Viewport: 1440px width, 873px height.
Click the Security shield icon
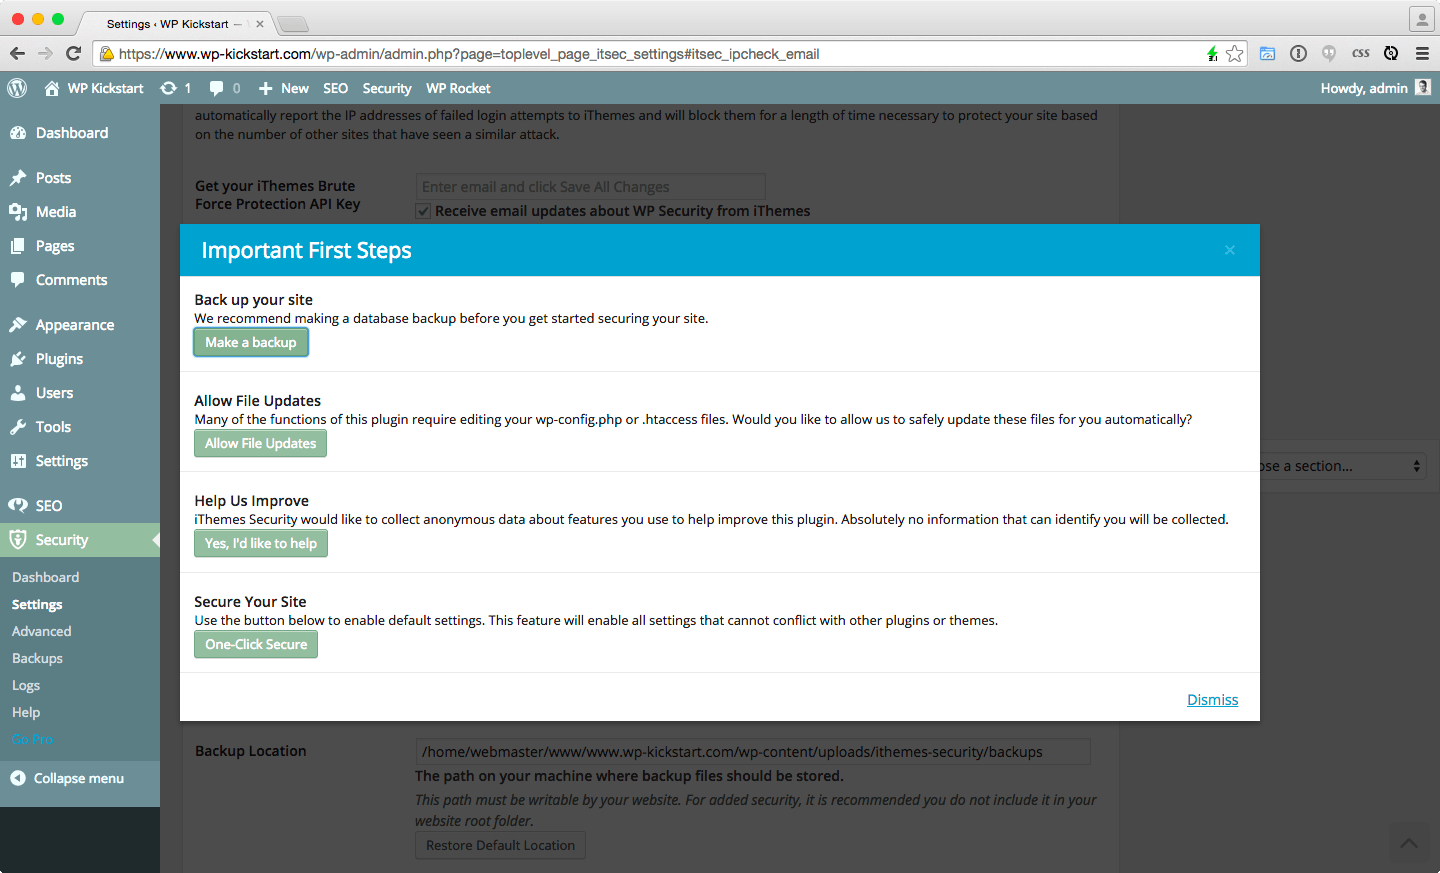18,540
